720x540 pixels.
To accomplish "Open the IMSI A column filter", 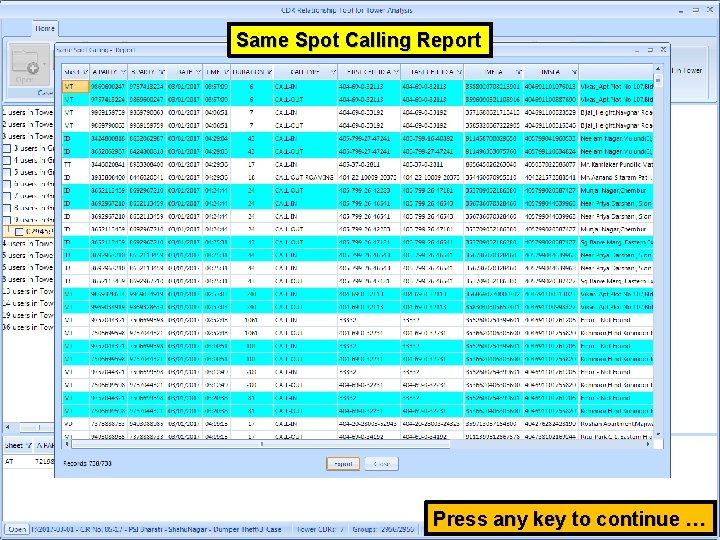I will pos(574,72).
